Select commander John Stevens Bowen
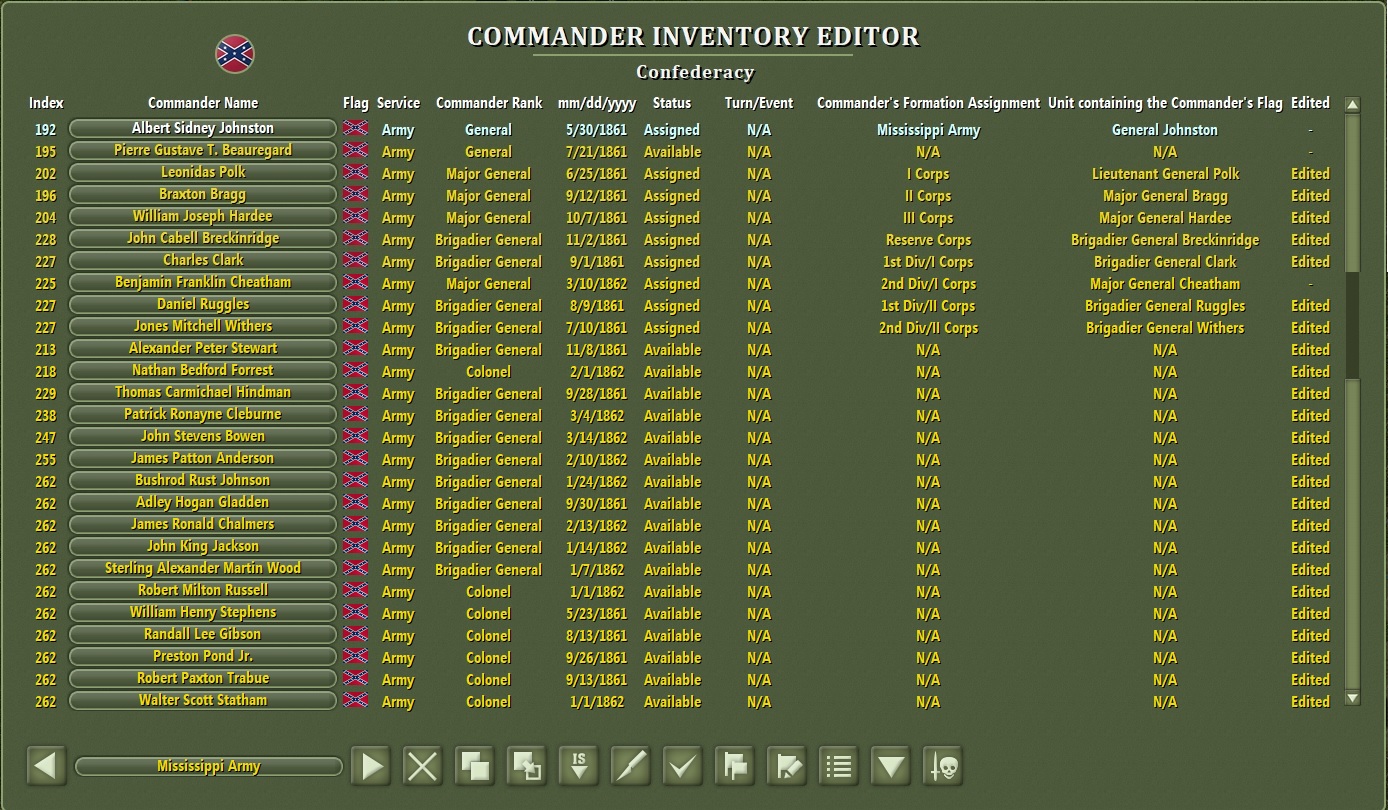 [203, 436]
